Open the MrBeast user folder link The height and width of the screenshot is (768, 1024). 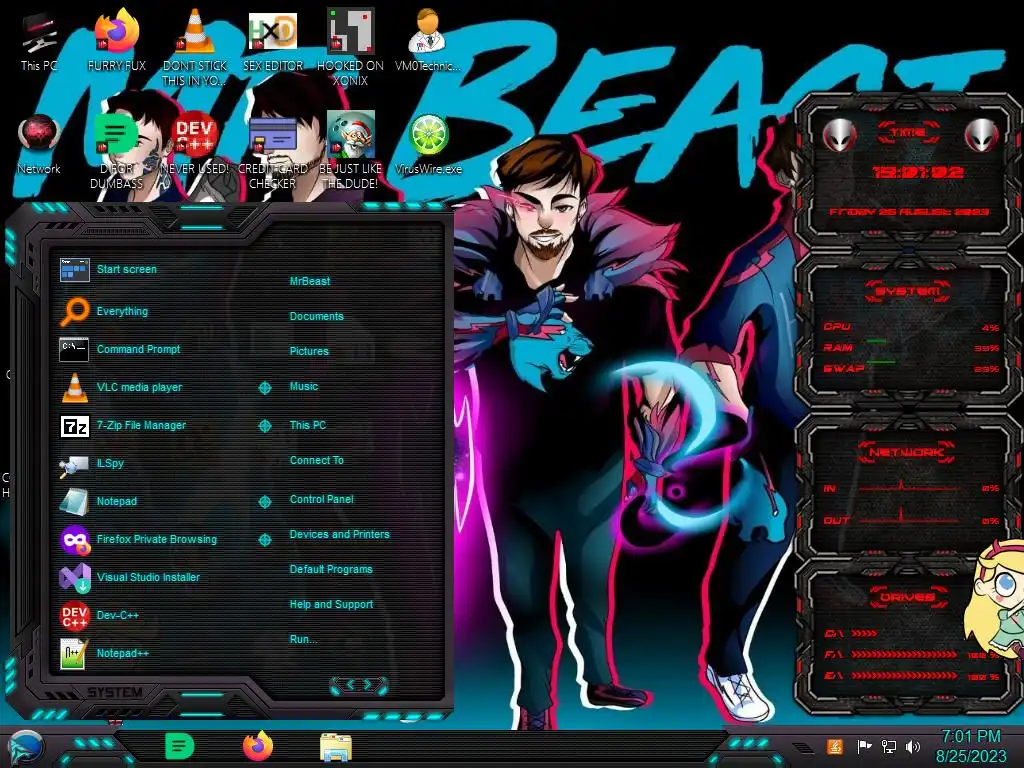[x=310, y=281]
